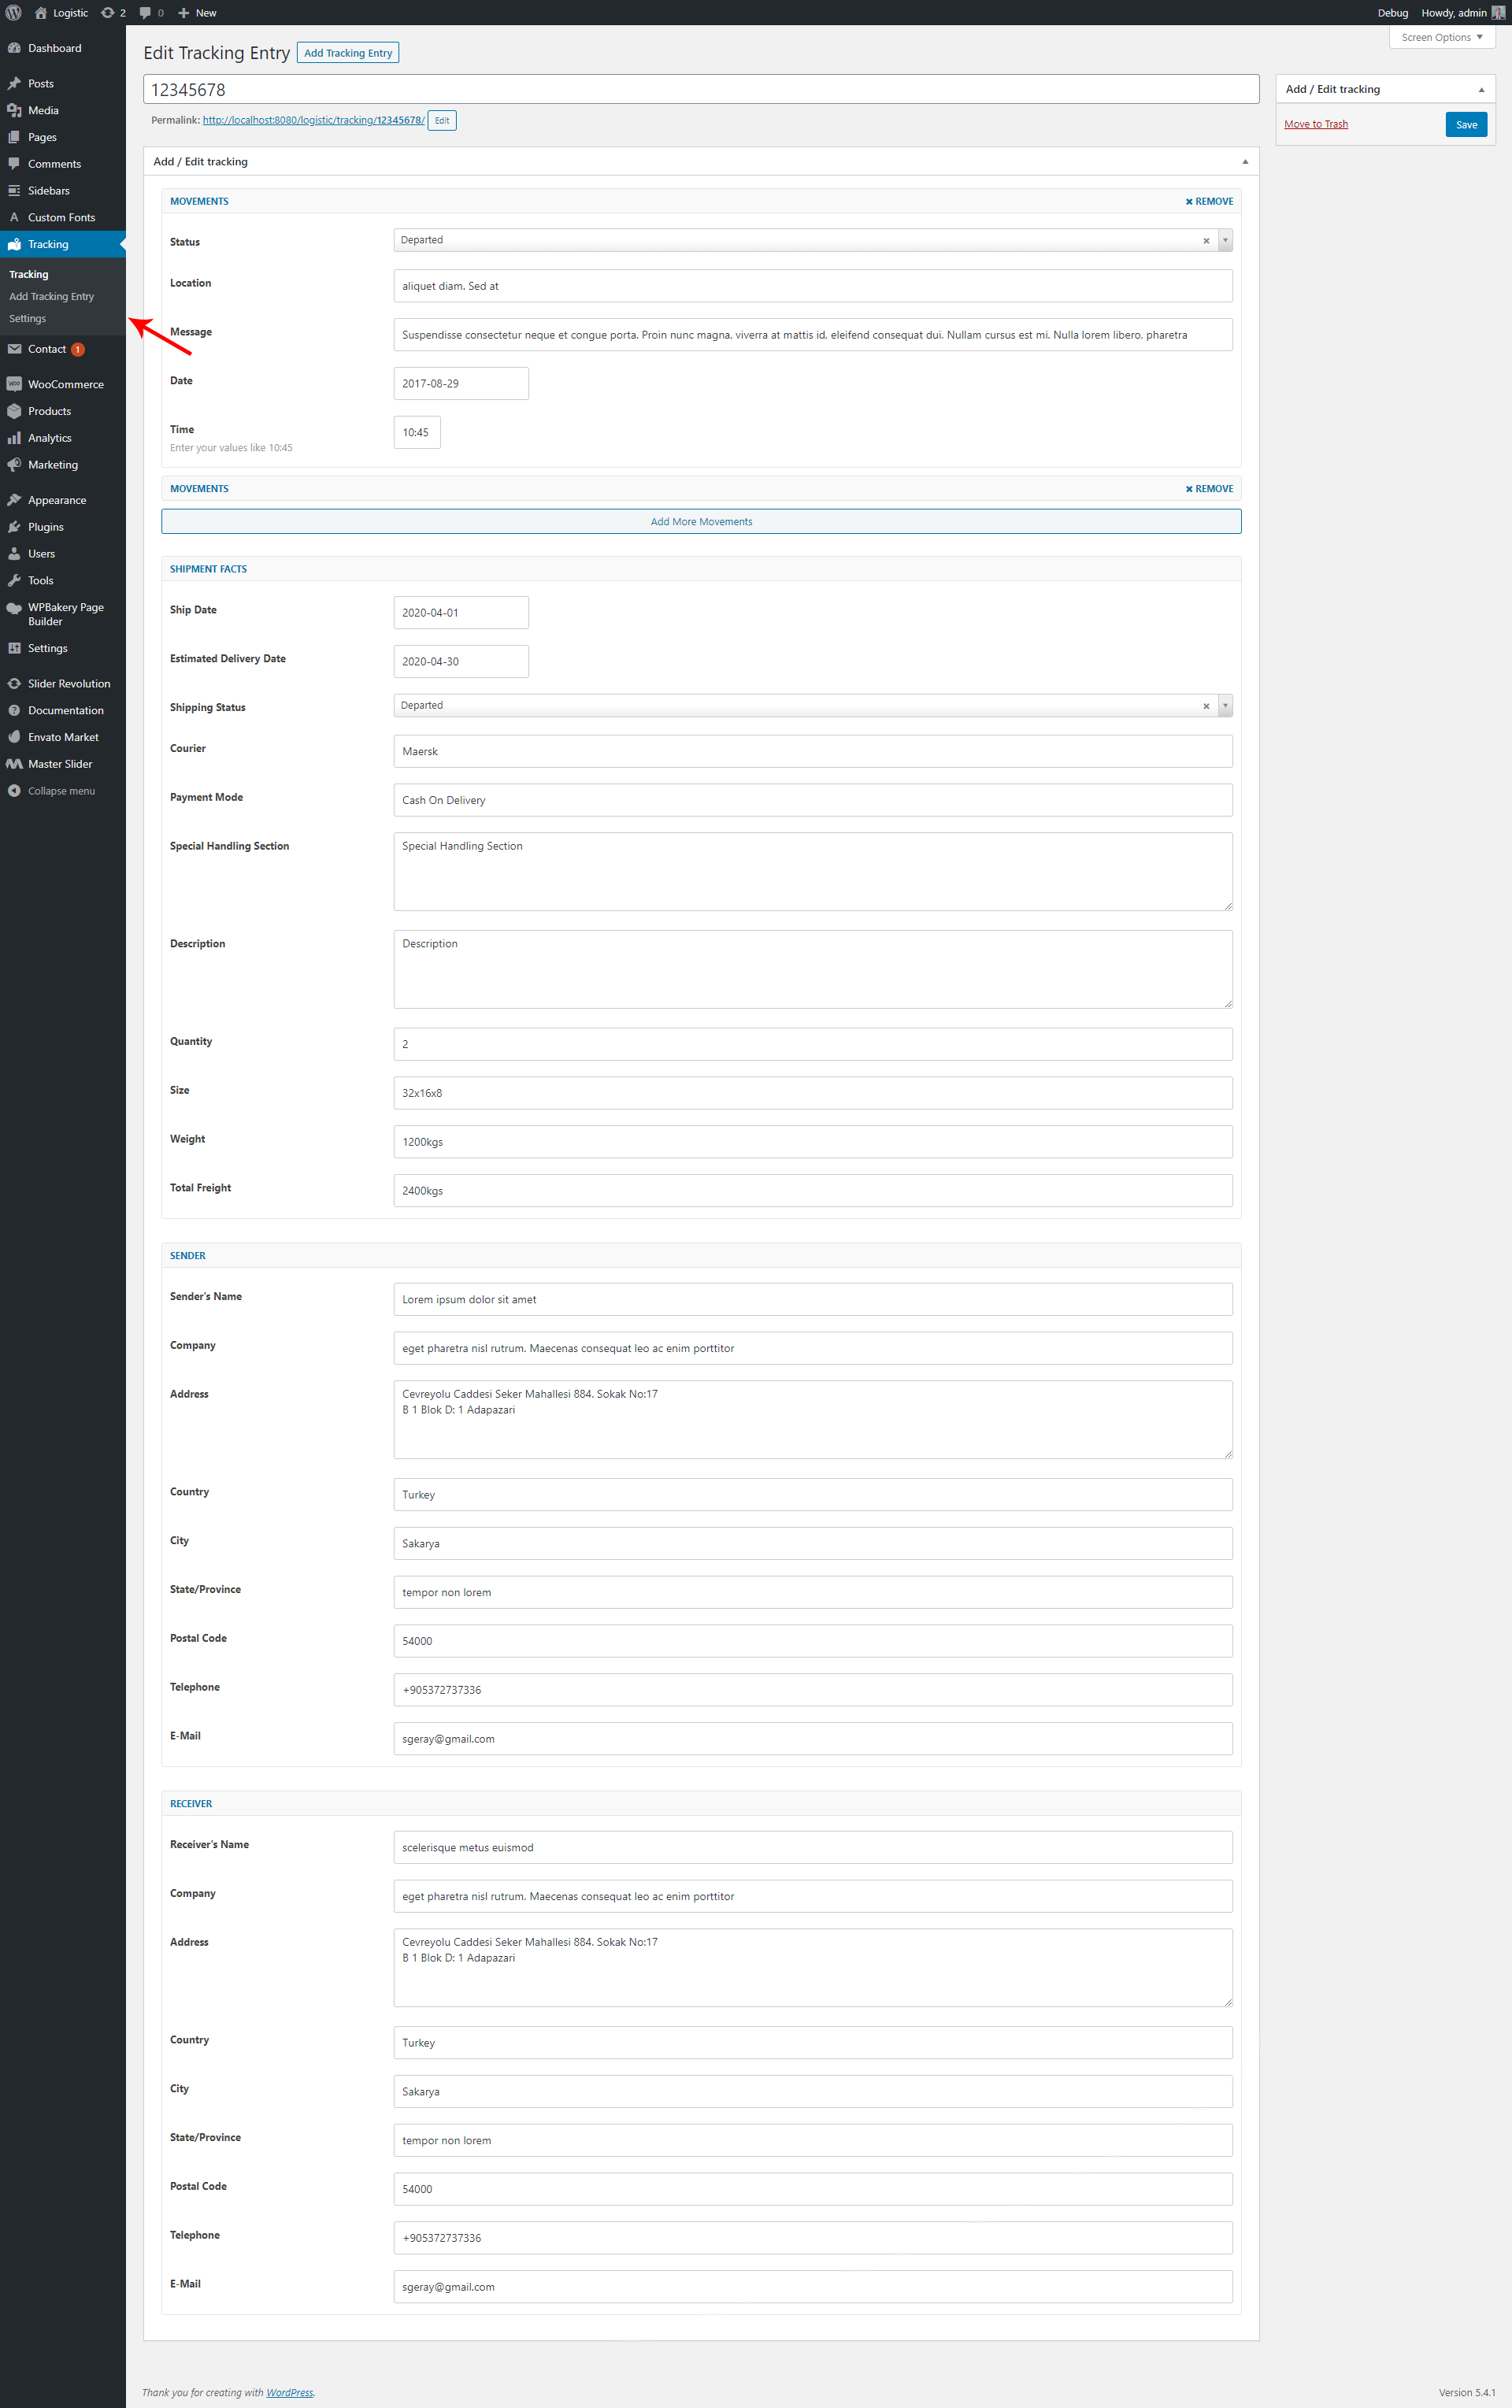The height and width of the screenshot is (2408, 1512).
Task: Open Master Slider in sidebar
Action: coord(60,764)
